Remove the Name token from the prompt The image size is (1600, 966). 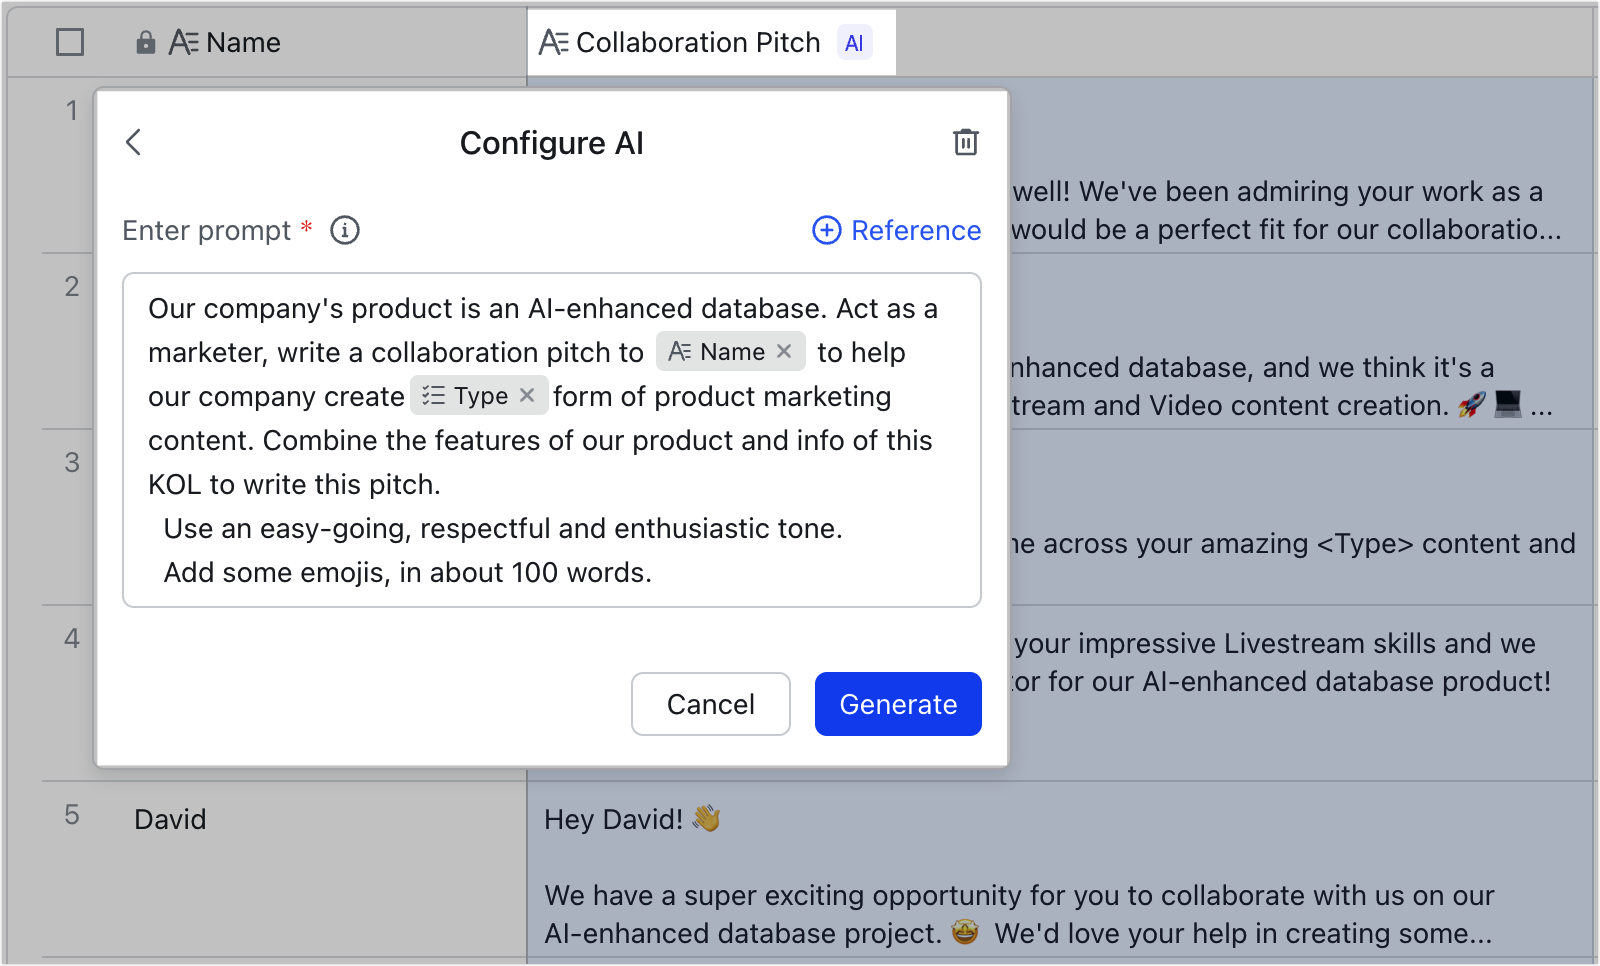(786, 351)
